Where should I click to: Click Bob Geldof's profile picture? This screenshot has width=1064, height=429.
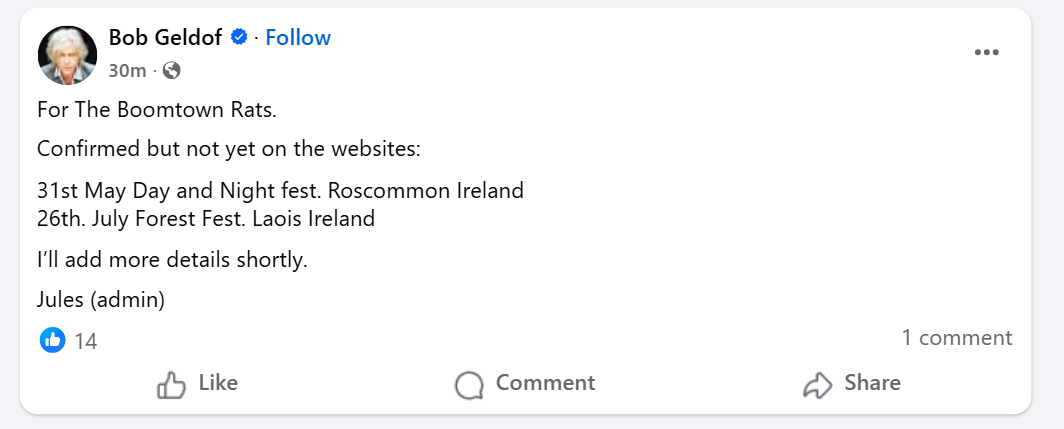[67, 55]
